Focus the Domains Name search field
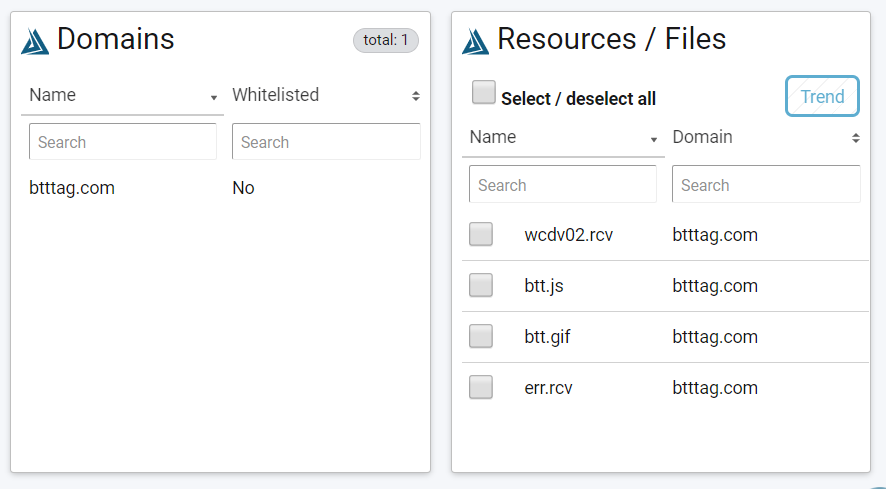The width and height of the screenshot is (886, 489). click(x=123, y=142)
